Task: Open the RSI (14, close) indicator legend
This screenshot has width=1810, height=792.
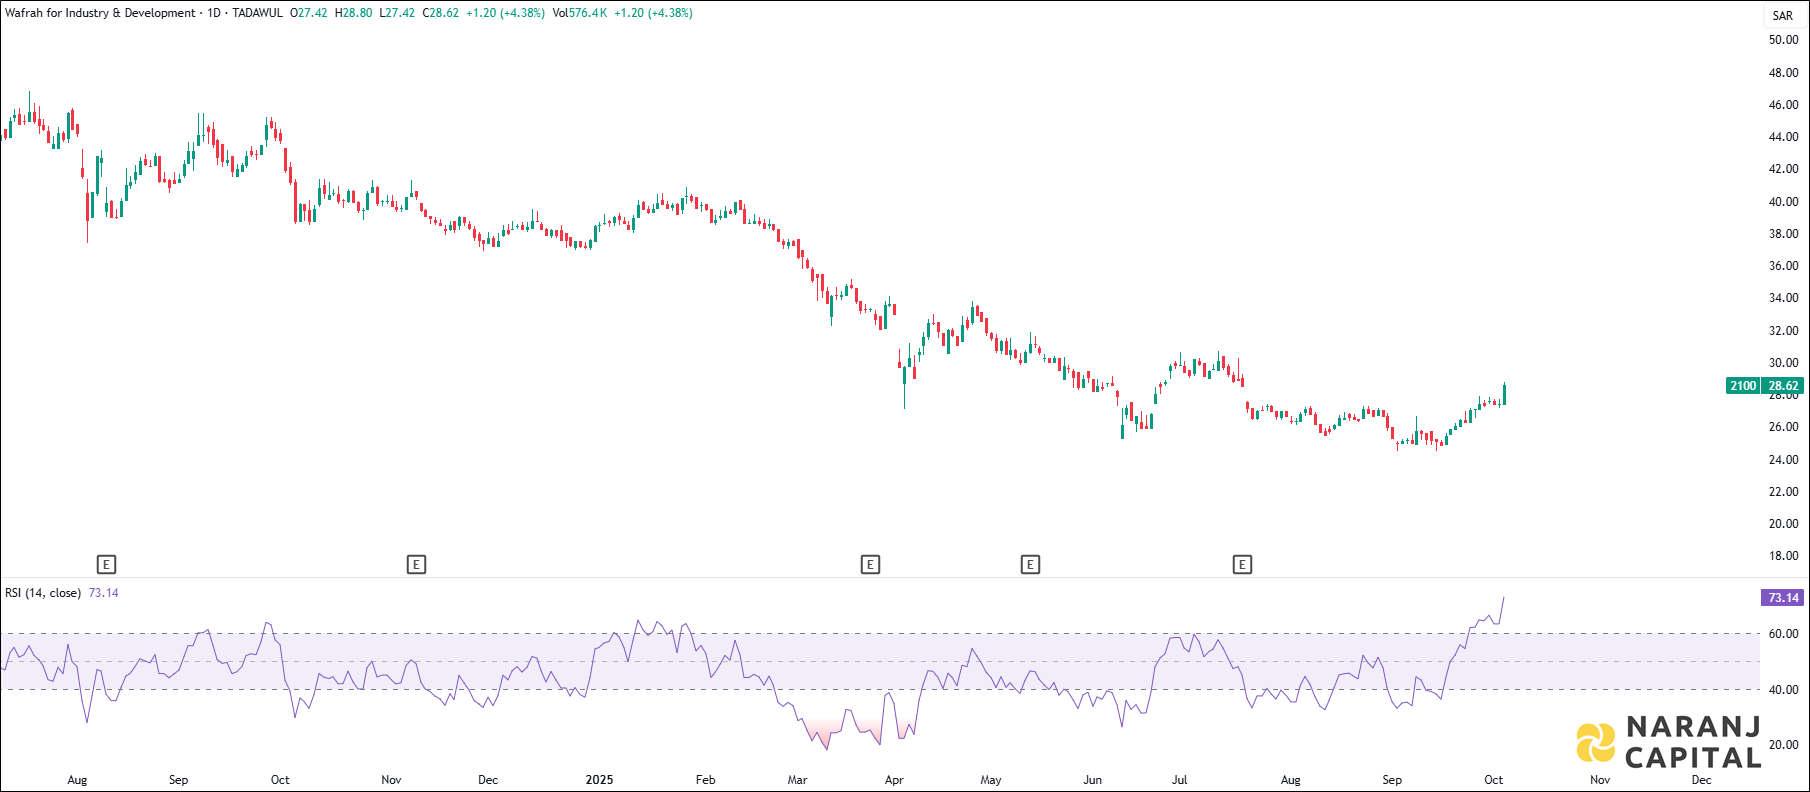Action: click(x=43, y=593)
